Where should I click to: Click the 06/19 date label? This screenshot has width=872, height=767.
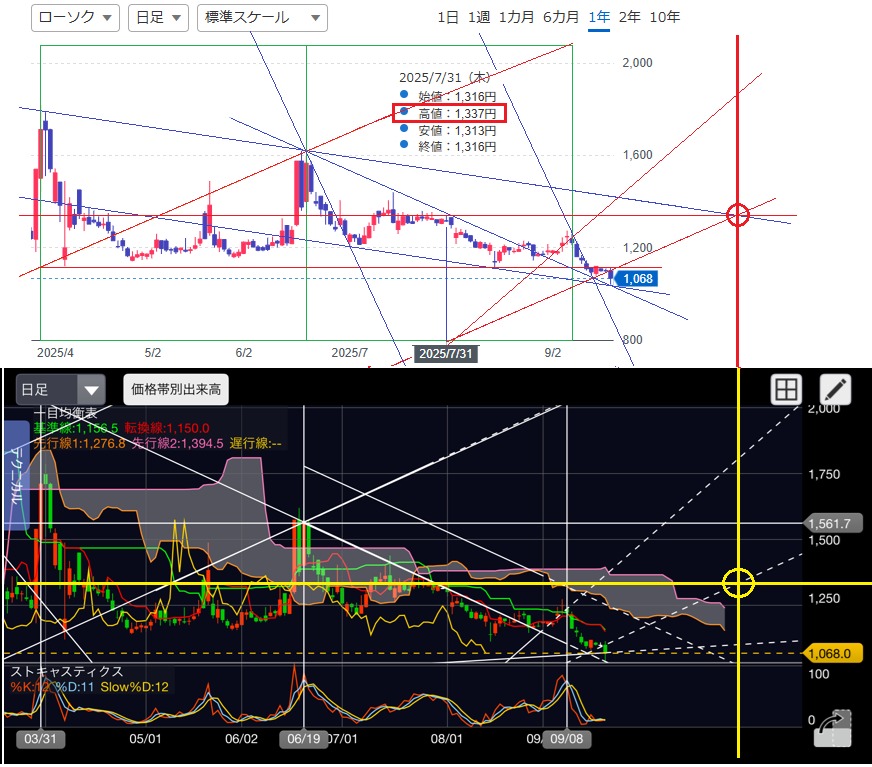pos(302,740)
